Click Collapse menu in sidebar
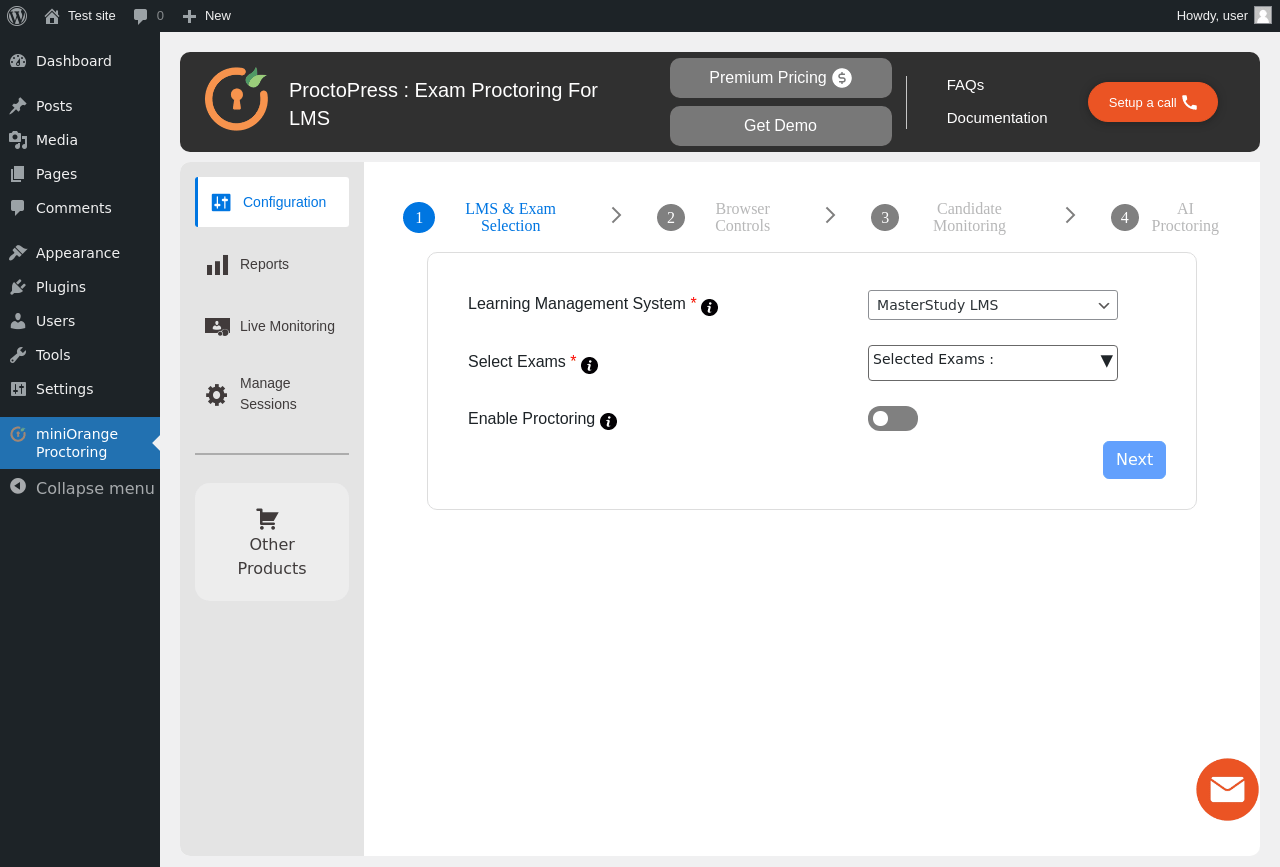 [x=80, y=488]
